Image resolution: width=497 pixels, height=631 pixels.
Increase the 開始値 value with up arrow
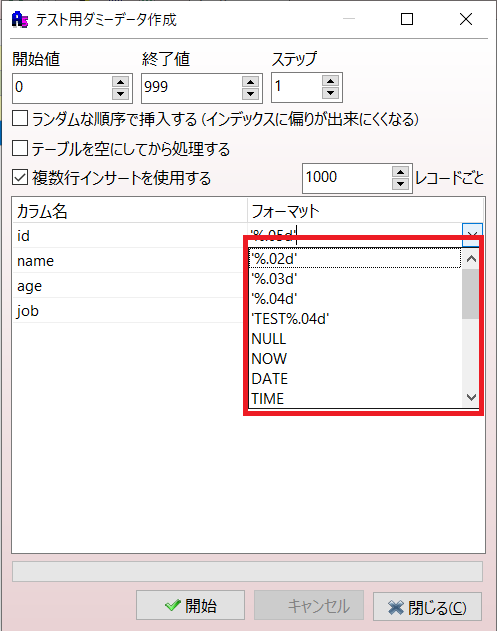120,82
